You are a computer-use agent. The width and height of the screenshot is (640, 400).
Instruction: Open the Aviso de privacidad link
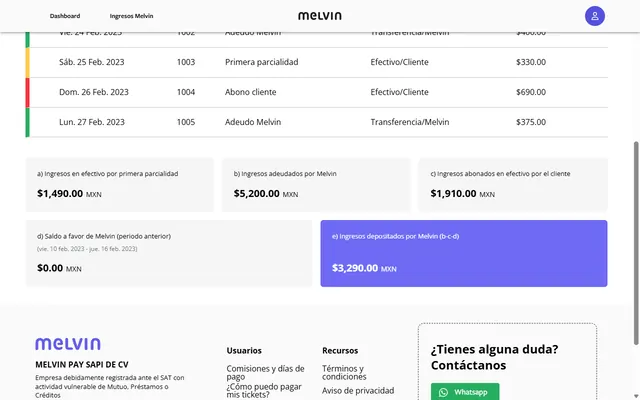[358, 391]
